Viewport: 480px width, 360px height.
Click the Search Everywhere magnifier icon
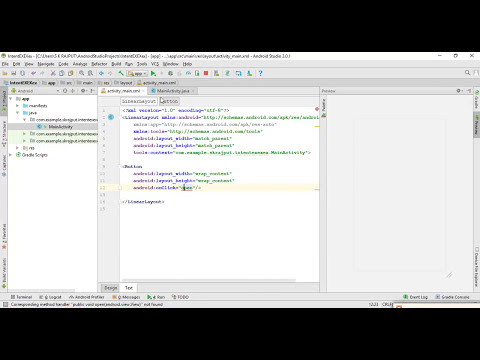coord(467,73)
